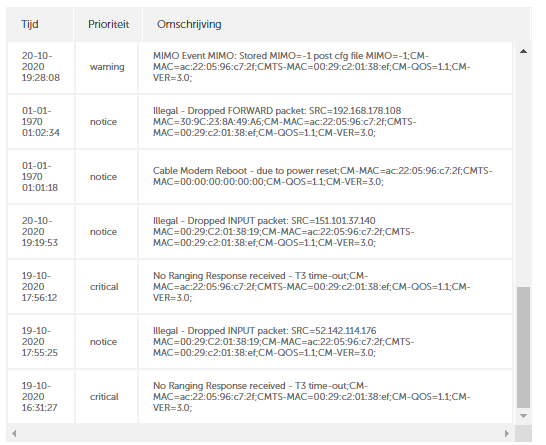
Task: Click the vertical scrollbar track above thumb
Action: 523,172
